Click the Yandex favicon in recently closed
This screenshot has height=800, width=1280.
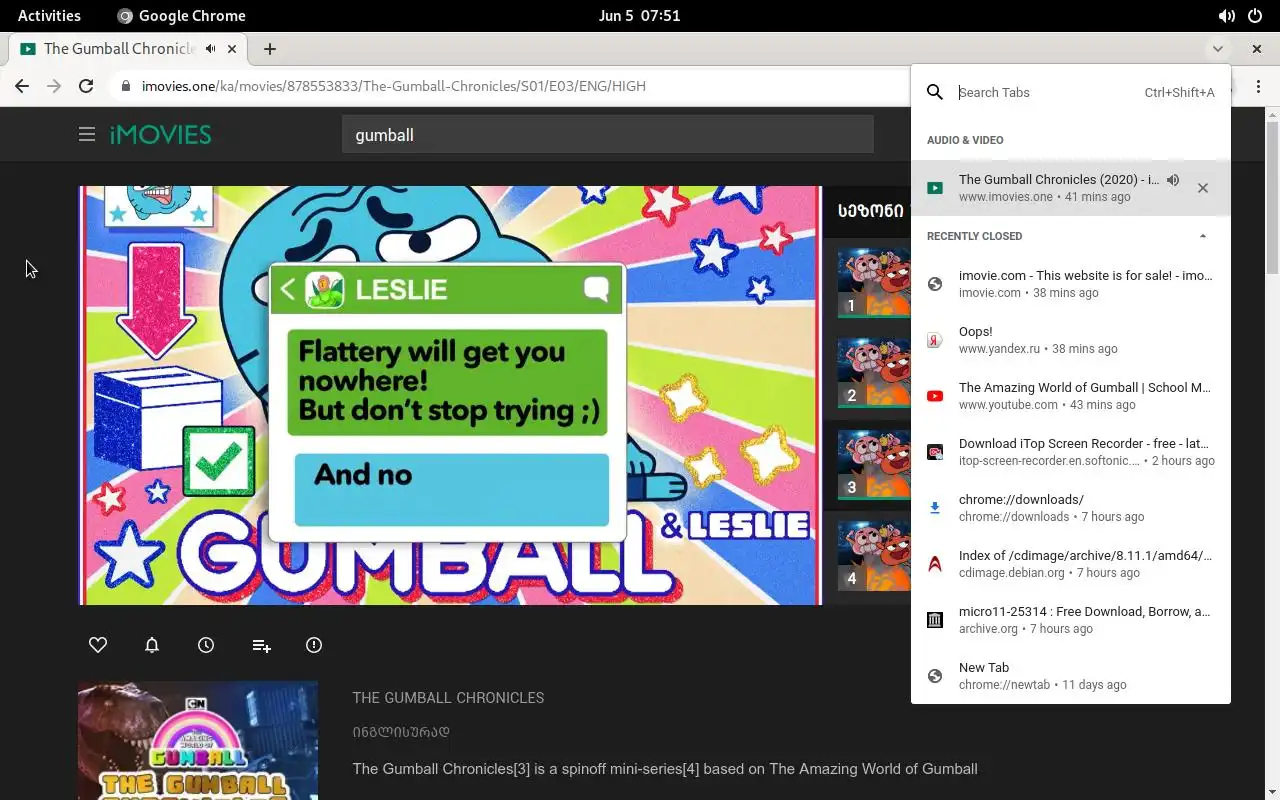(x=935, y=340)
